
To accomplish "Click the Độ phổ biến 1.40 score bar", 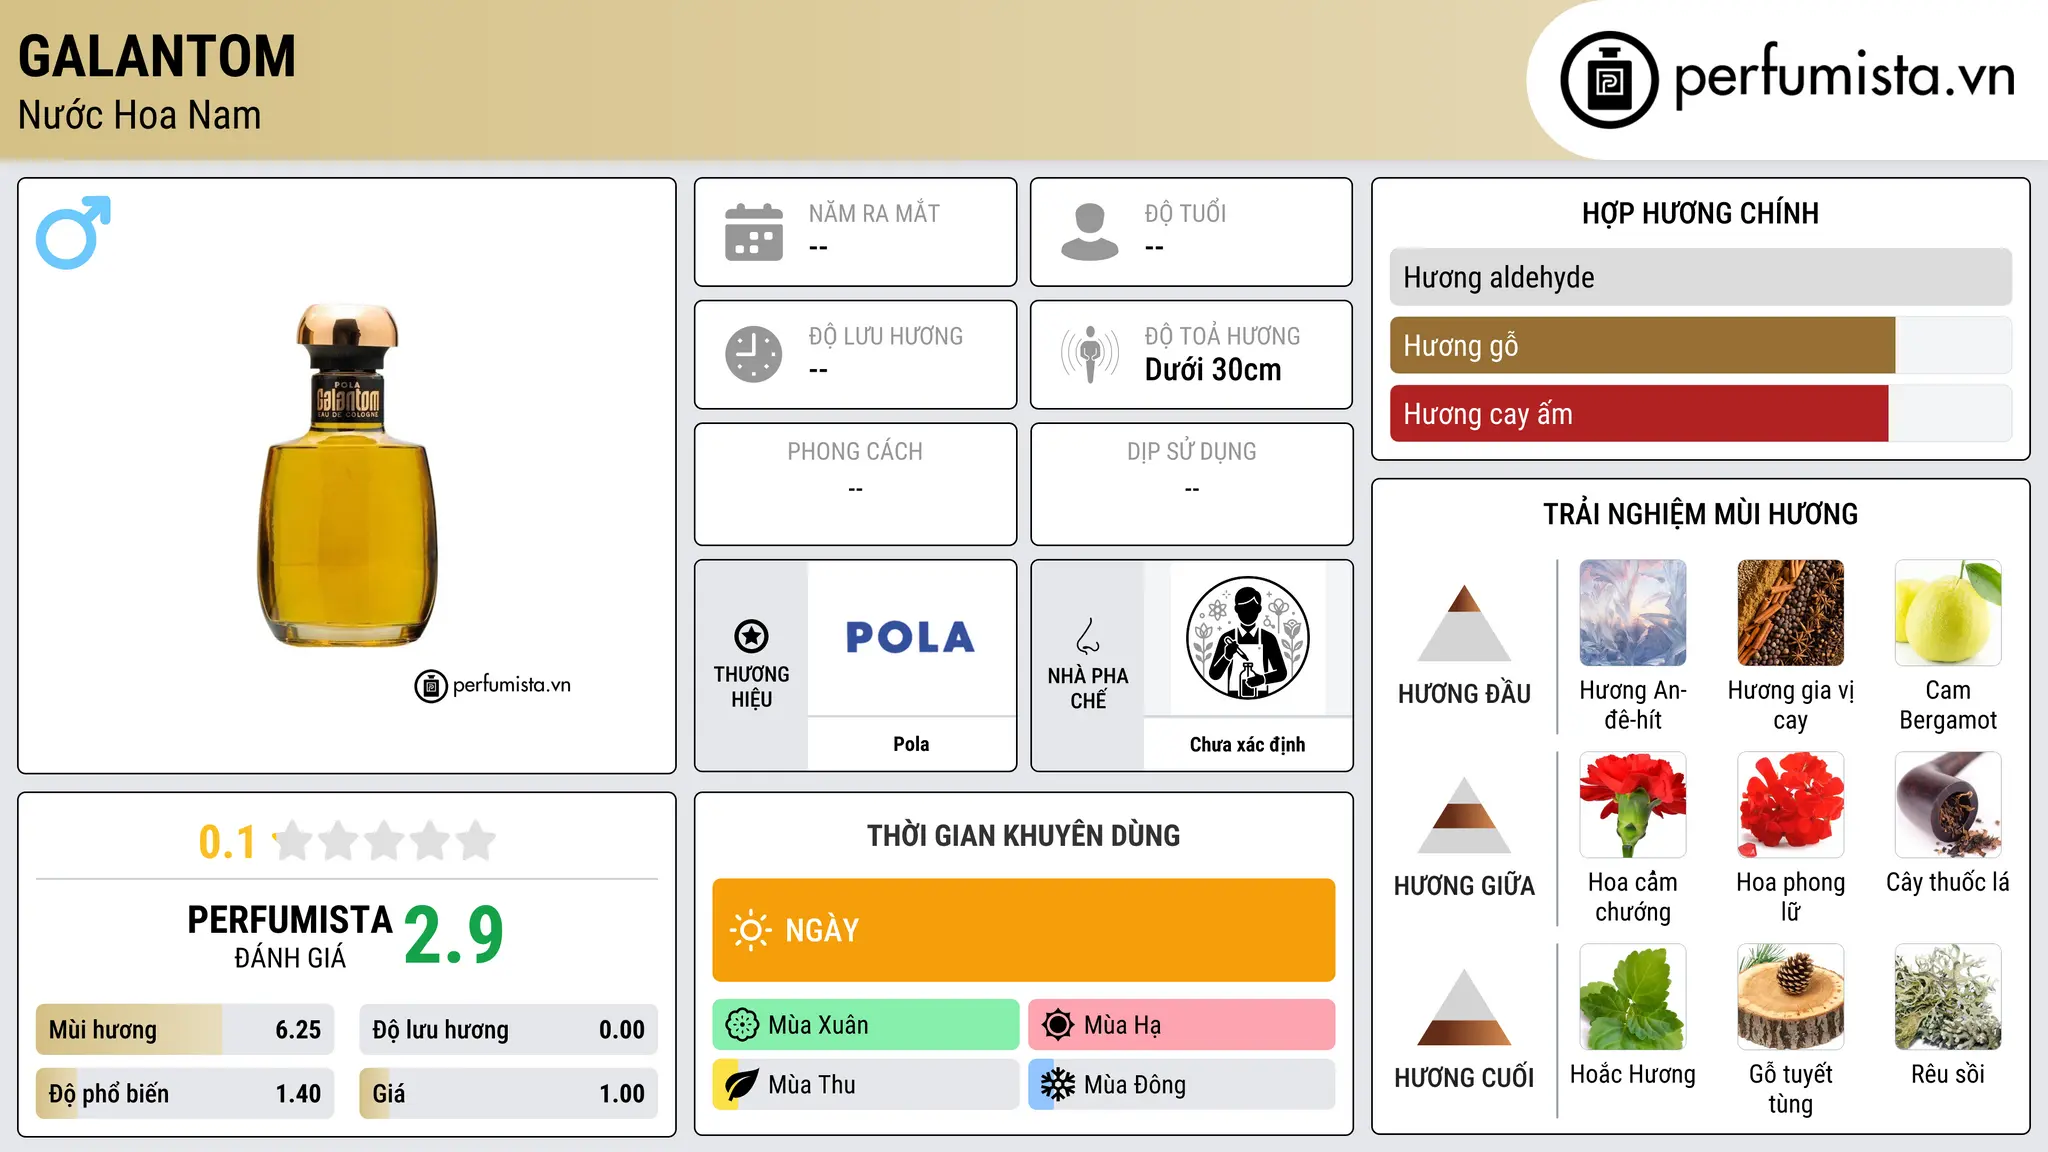I will coord(185,1094).
